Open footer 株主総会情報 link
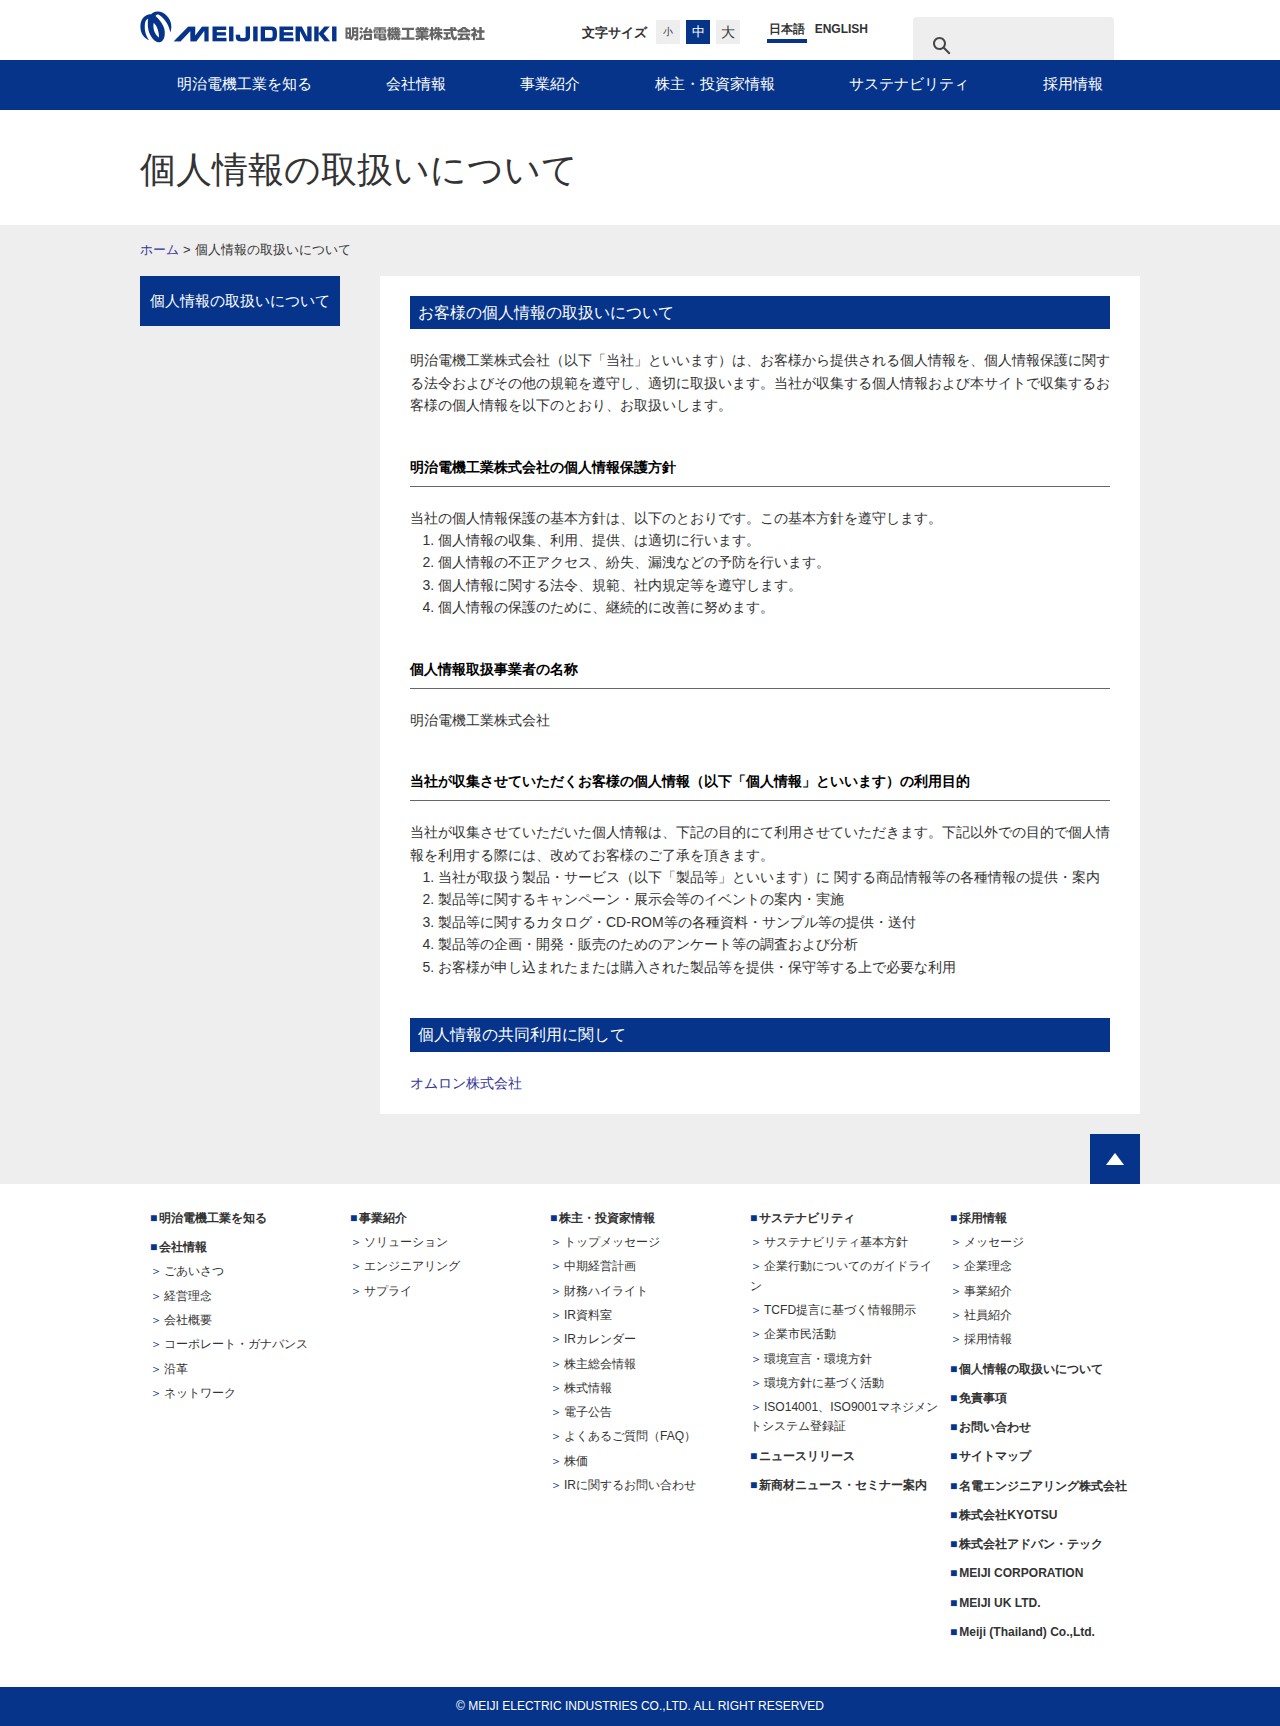Viewport: 1280px width, 1726px height. pos(599,1364)
